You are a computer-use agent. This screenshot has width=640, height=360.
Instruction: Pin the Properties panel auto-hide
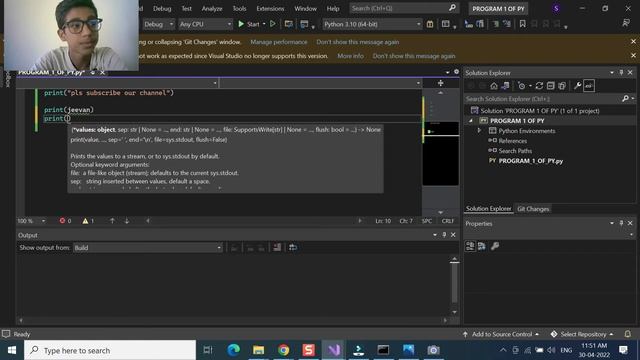coord(621,223)
